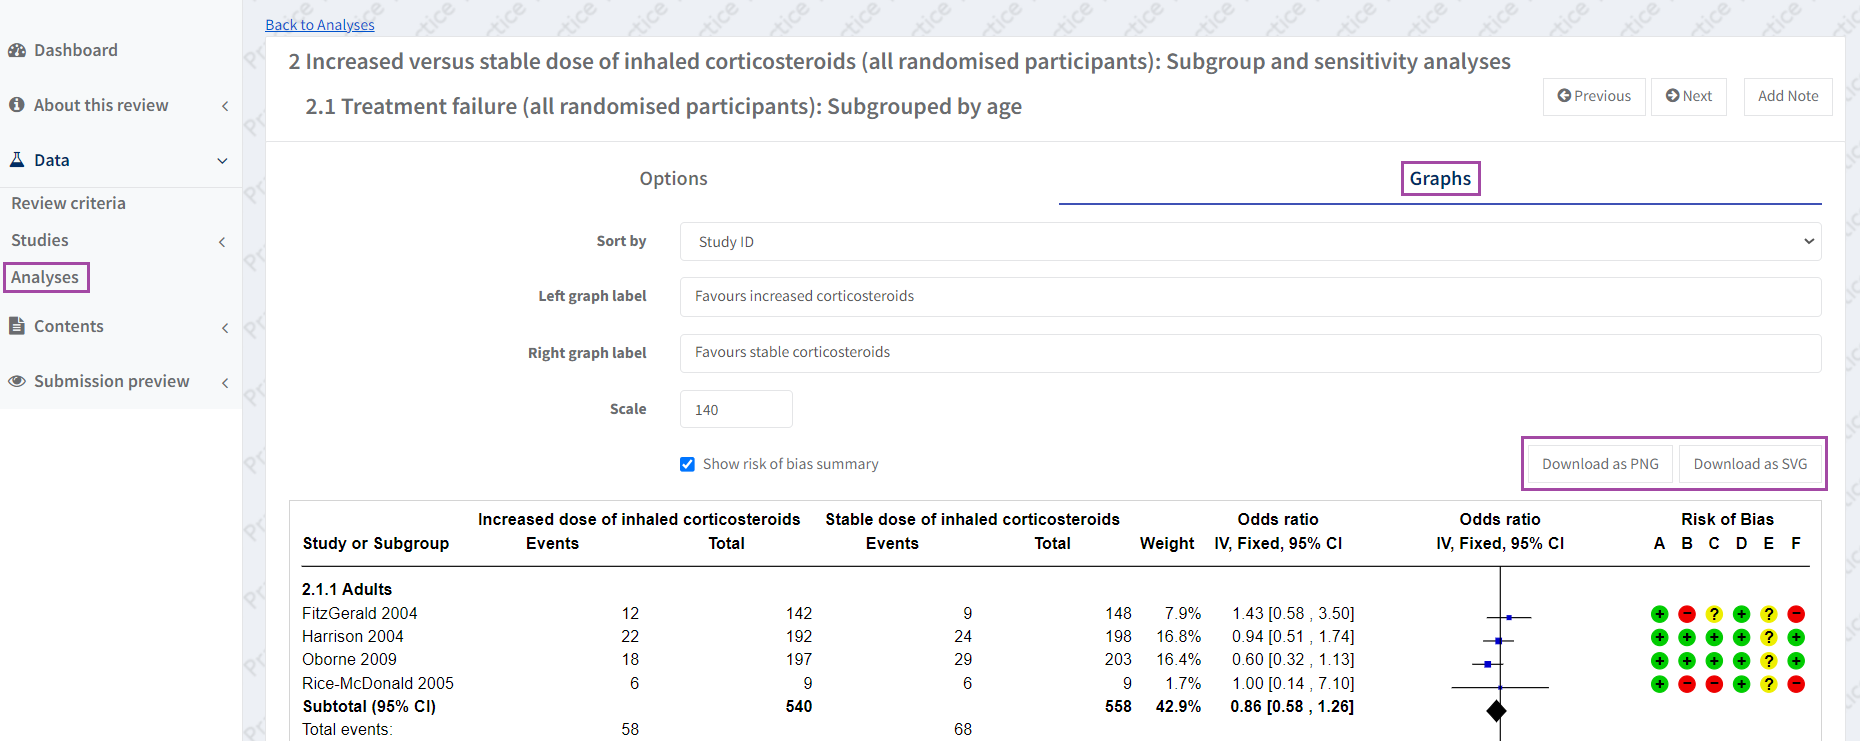Click the red risk icon for FitzGerald 2004 column B
Image resolution: width=1860 pixels, height=741 pixels.
(x=1687, y=614)
